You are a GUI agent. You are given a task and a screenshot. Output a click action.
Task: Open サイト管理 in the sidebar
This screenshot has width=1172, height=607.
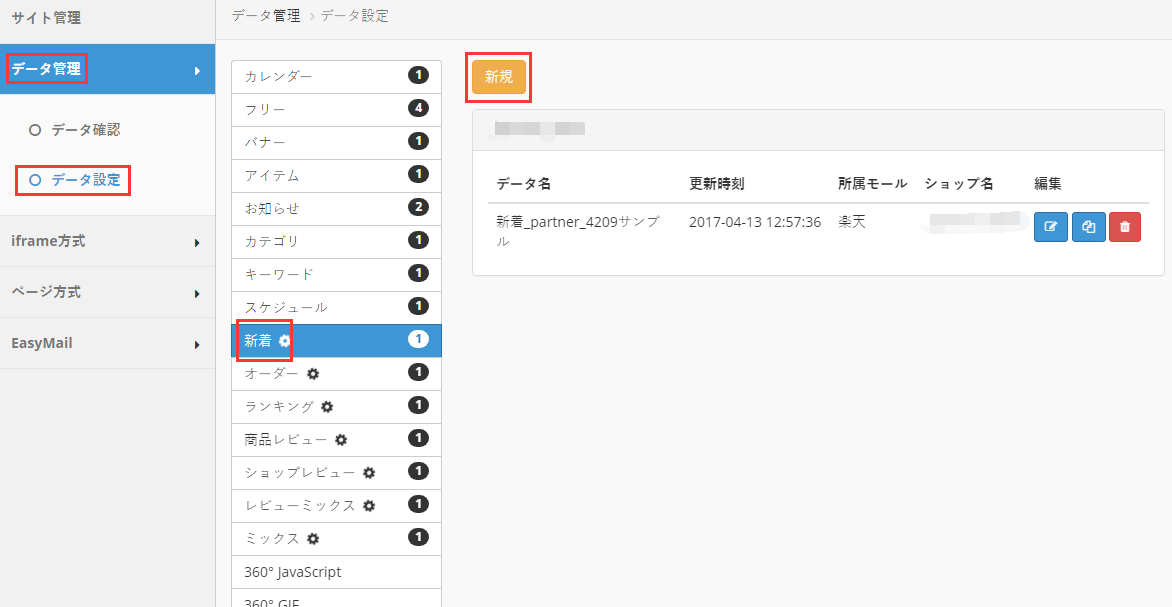(46, 18)
